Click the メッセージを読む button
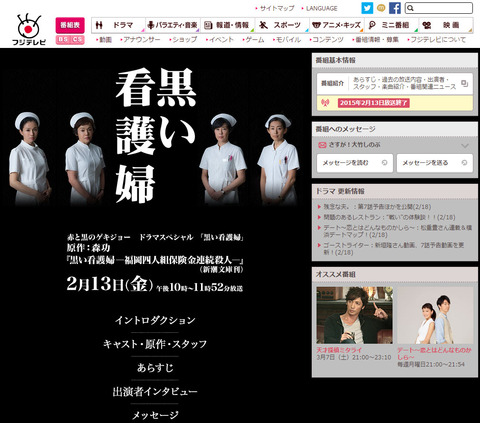Image resolution: width=480 pixels, height=423 pixels. 355,163
